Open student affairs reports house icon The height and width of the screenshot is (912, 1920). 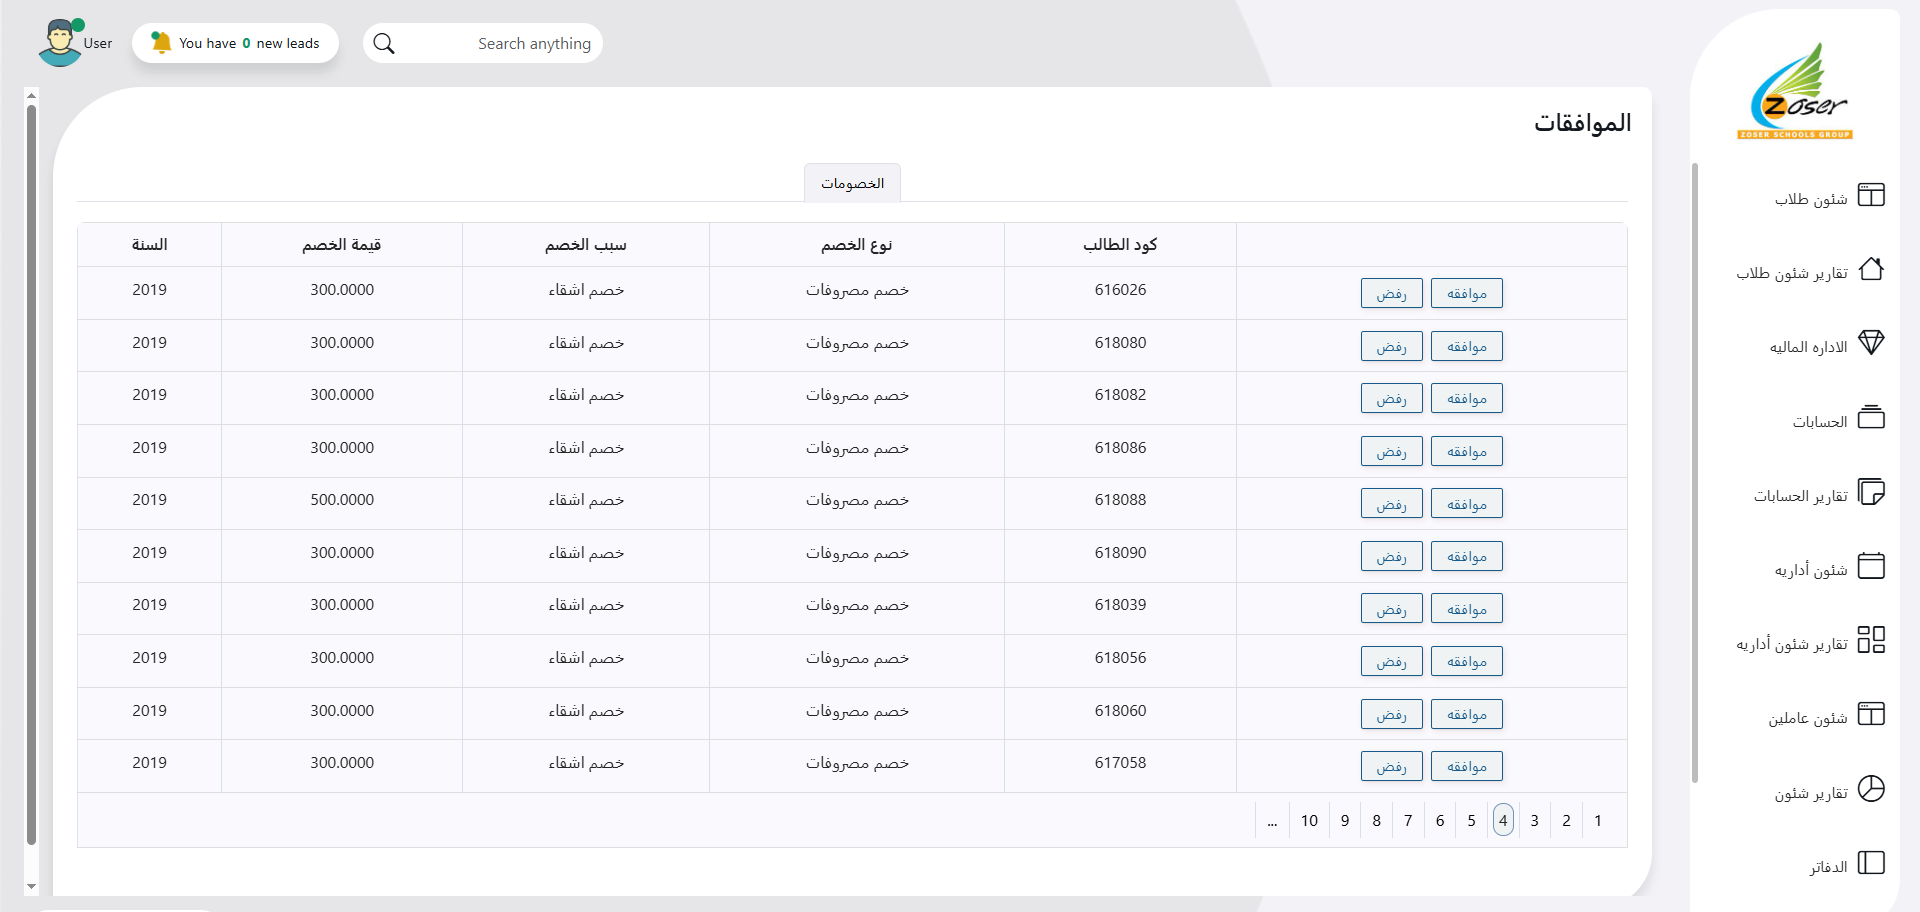point(1870,270)
